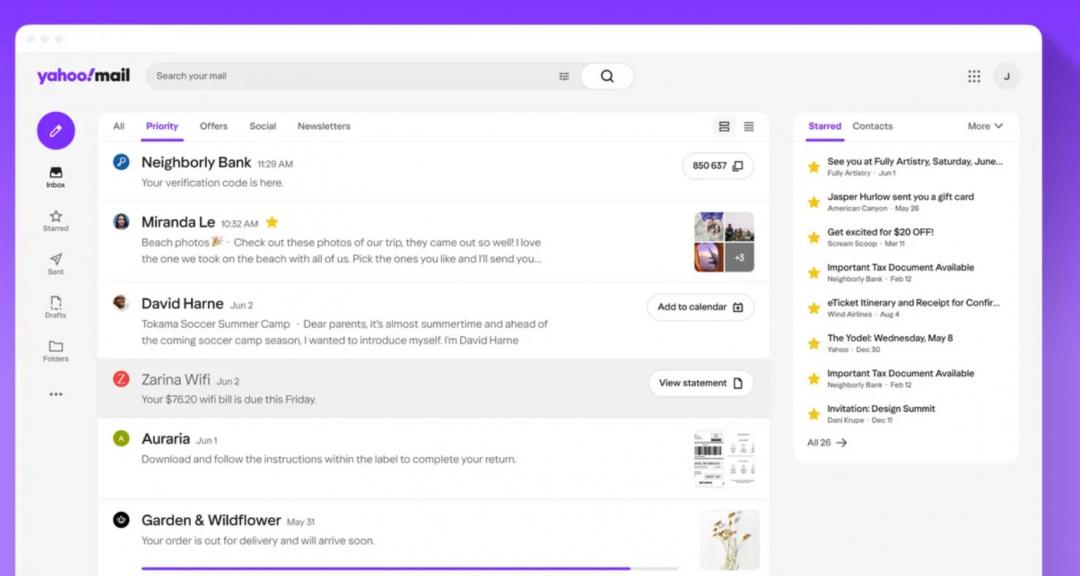This screenshot has width=1080, height=576.
Task: Open the J account avatar menu
Action: (1006, 76)
